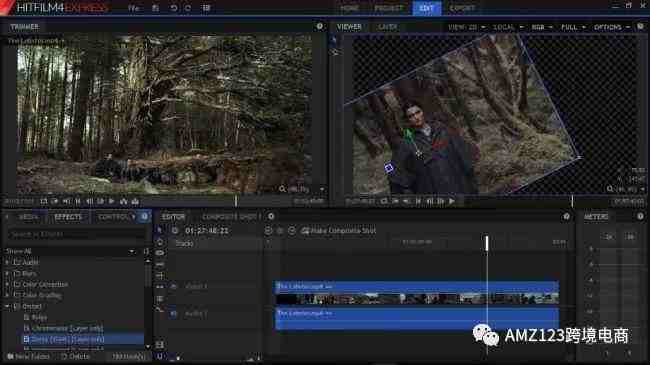650x365 pixels.
Task: Play the clip in the Trimmer
Action: pos(112,201)
